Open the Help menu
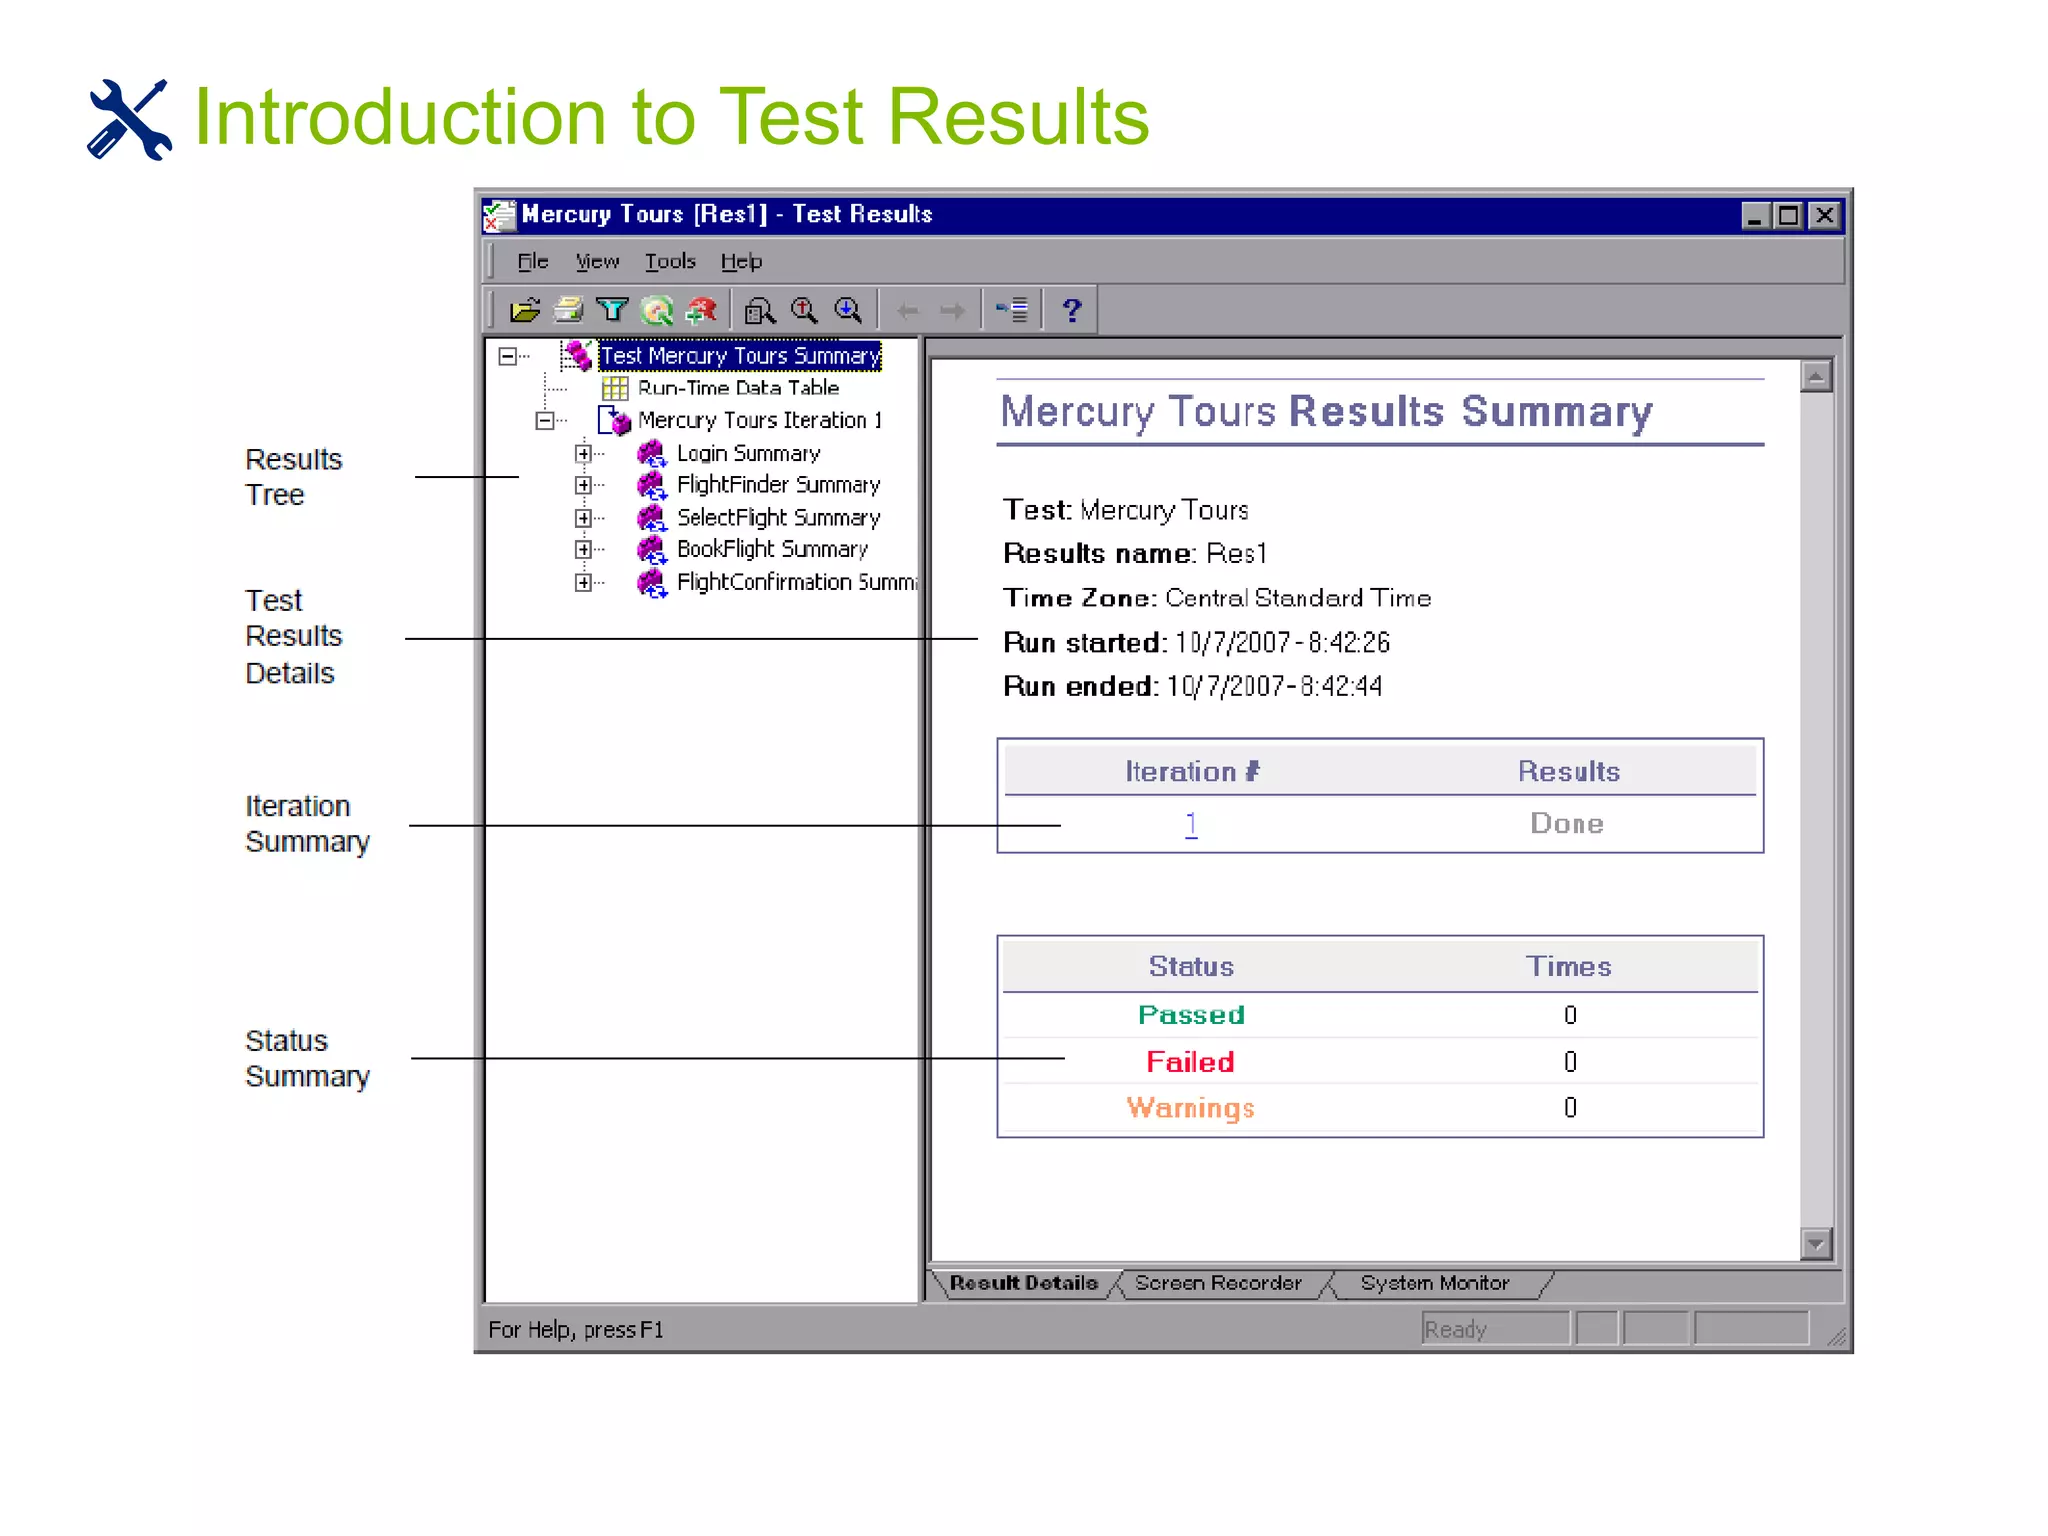This screenshot has height=1536, width=2048. [x=741, y=262]
